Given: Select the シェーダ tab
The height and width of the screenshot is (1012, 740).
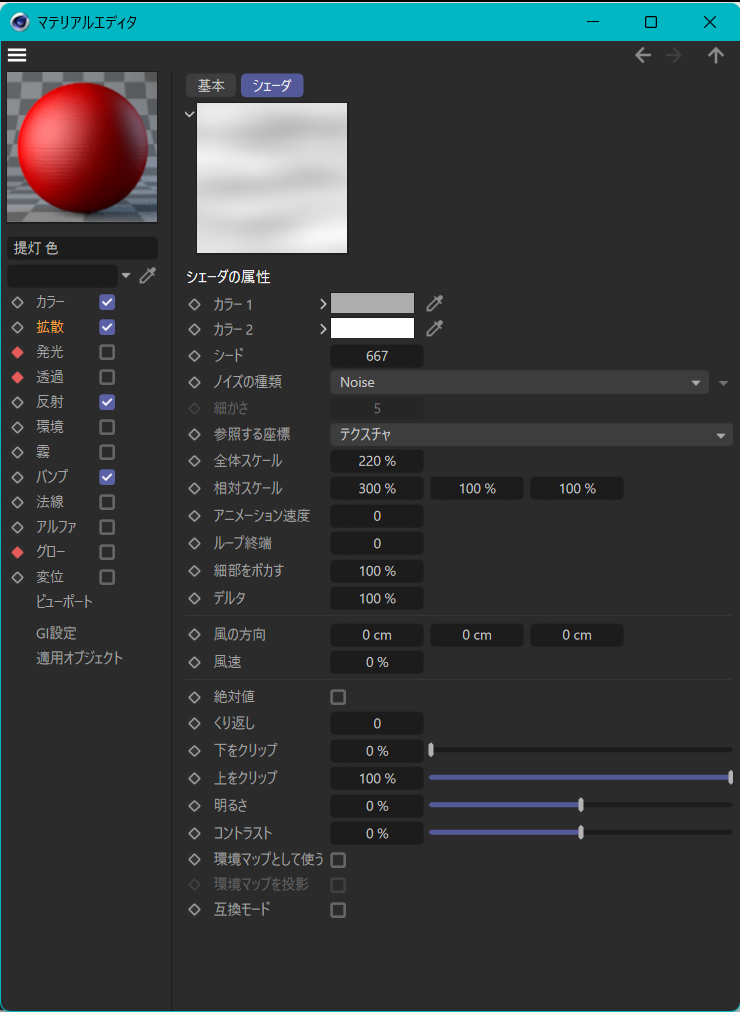Looking at the screenshot, I should pos(272,86).
